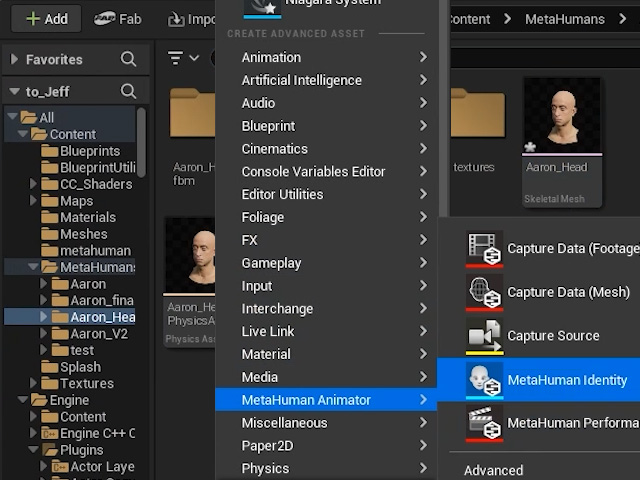The height and width of the screenshot is (480, 640).
Task: Collapse the to_Jeff section arrow
Action: click(x=15, y=91)
